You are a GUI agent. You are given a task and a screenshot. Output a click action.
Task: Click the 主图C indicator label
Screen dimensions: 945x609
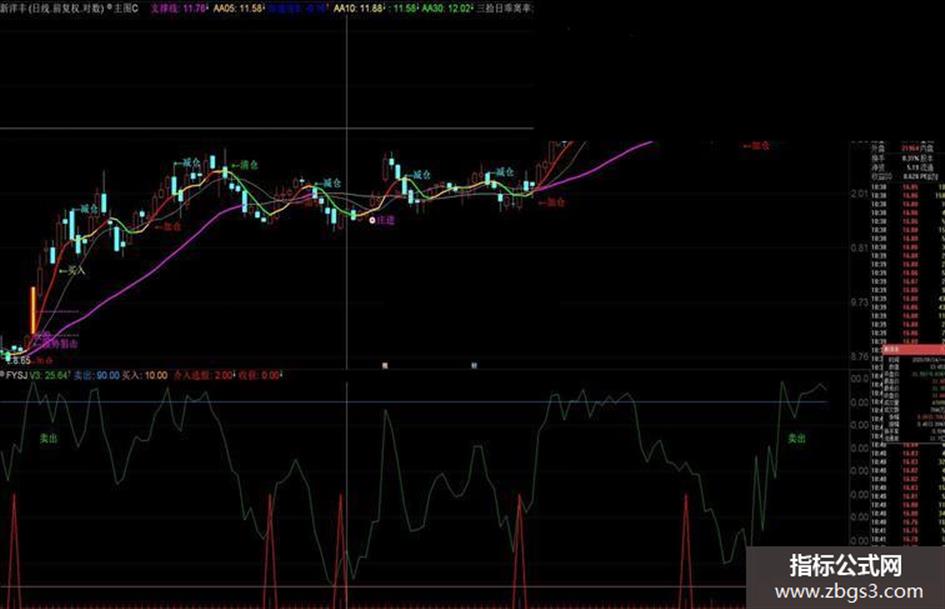[x=125, y=8]
